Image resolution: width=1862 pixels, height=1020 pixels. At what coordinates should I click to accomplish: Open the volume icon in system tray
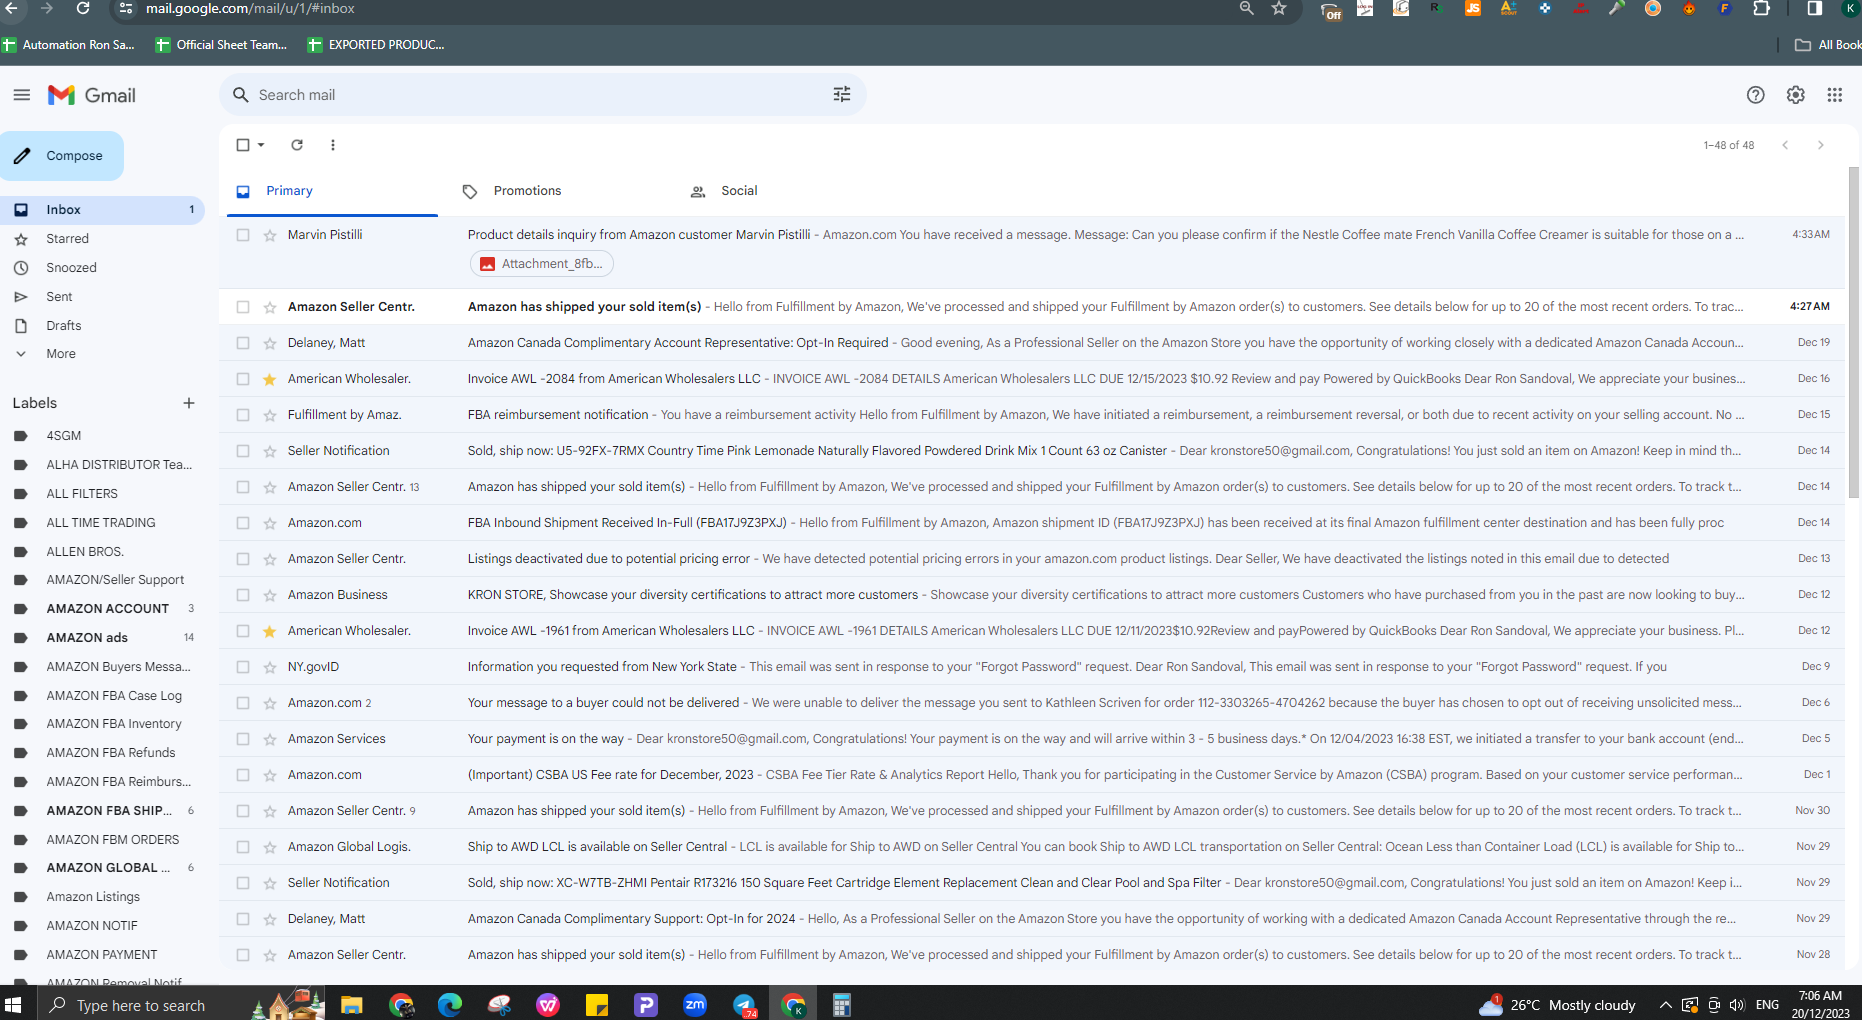(x=1737, y=1005)
